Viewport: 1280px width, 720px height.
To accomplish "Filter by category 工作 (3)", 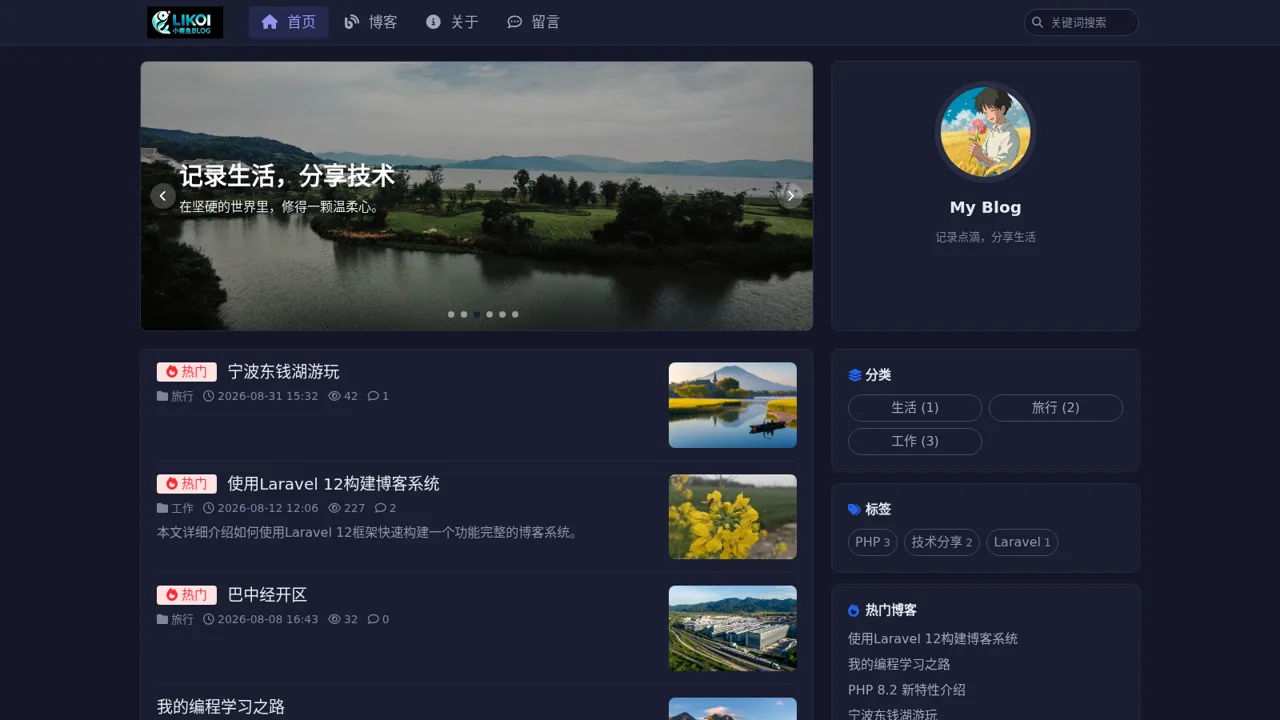I will [915, 441].
